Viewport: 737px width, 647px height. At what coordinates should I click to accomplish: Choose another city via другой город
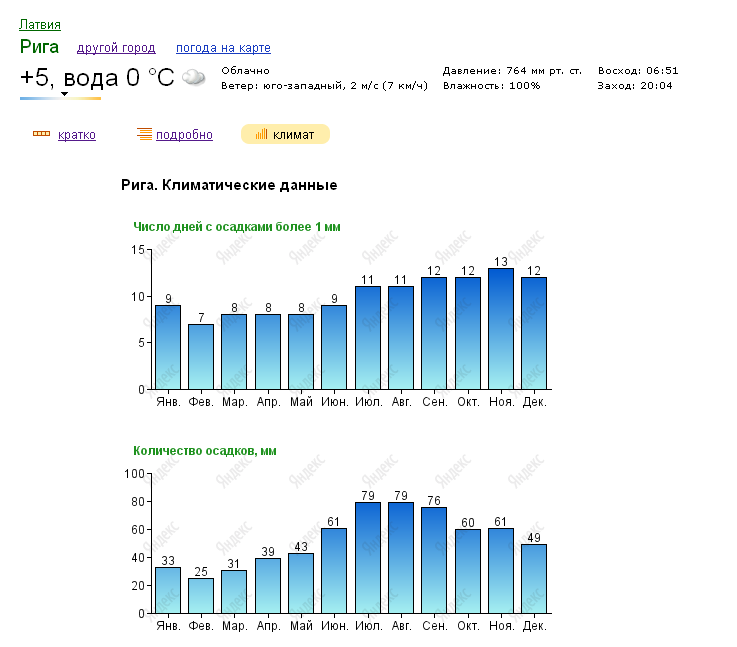[x=116, y=48]
